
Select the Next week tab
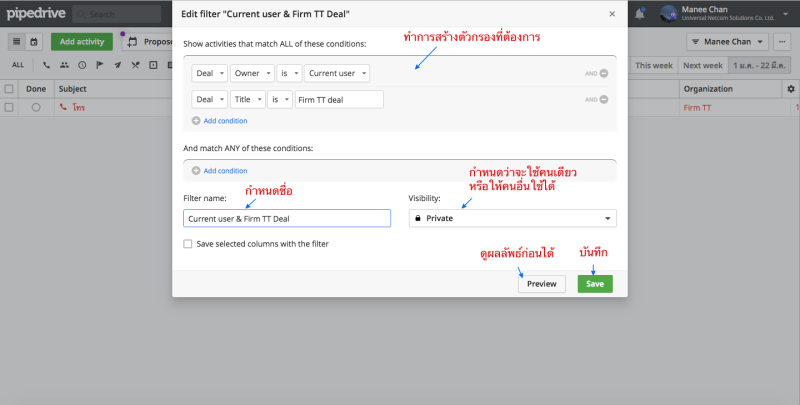pyautogui.click(x=702, y=65)
